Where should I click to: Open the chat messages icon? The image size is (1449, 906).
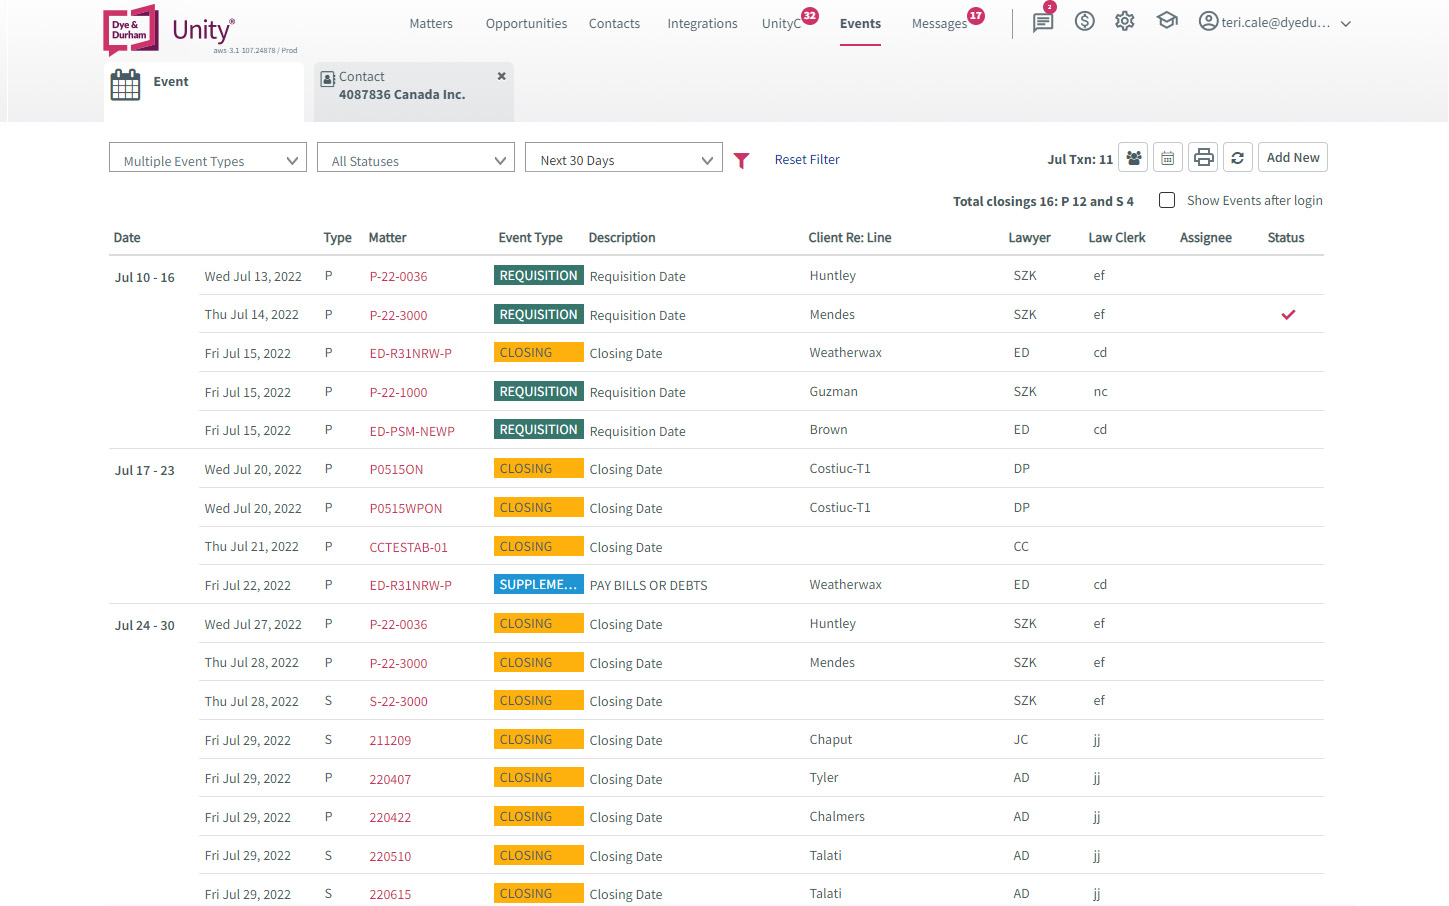(x=1042, y=22)
